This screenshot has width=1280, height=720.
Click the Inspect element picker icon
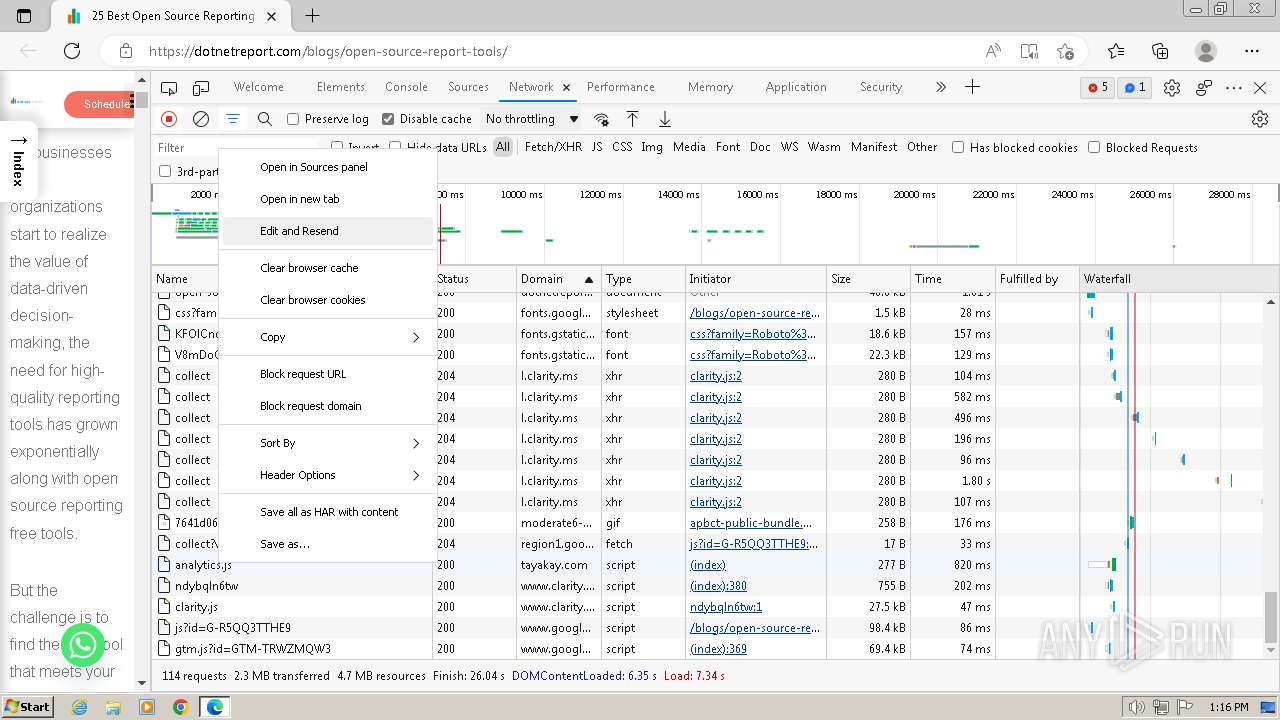pos(169,88)
